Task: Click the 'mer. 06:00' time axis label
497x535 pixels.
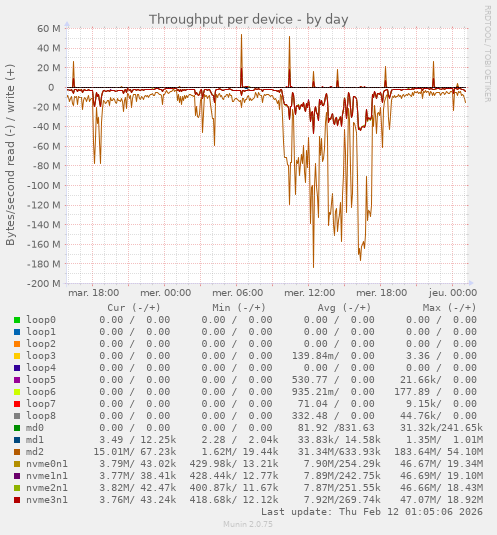Action: click(x=238, y=293)
